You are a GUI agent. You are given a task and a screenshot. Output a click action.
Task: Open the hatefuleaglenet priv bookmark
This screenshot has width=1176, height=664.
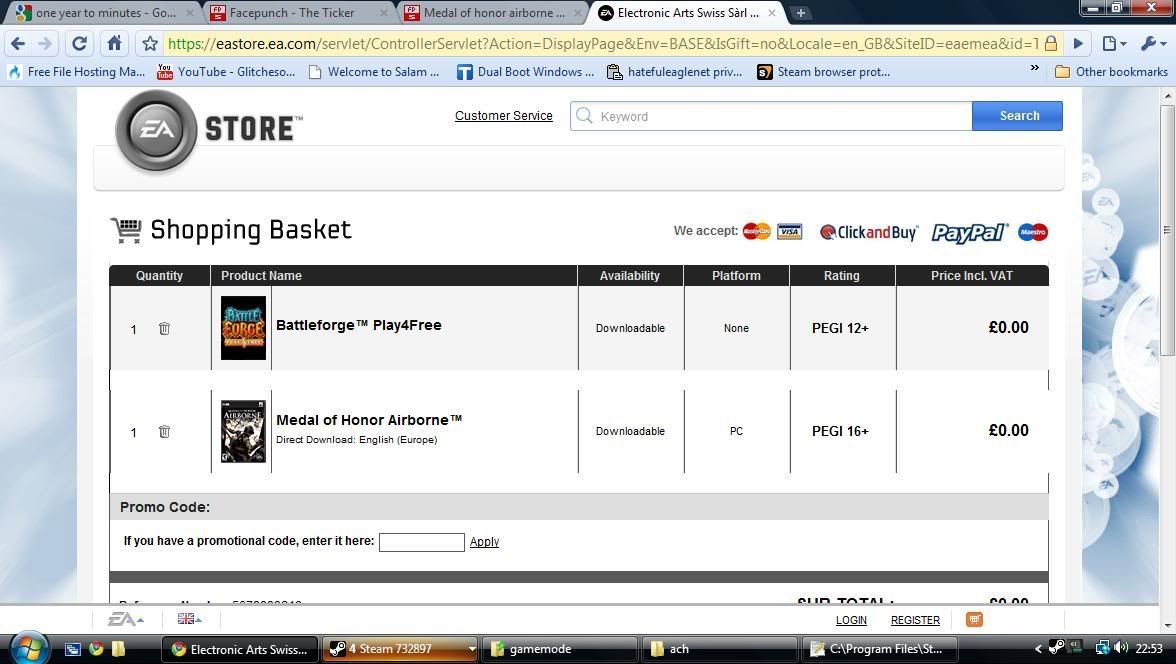click(x=674, y=72)
